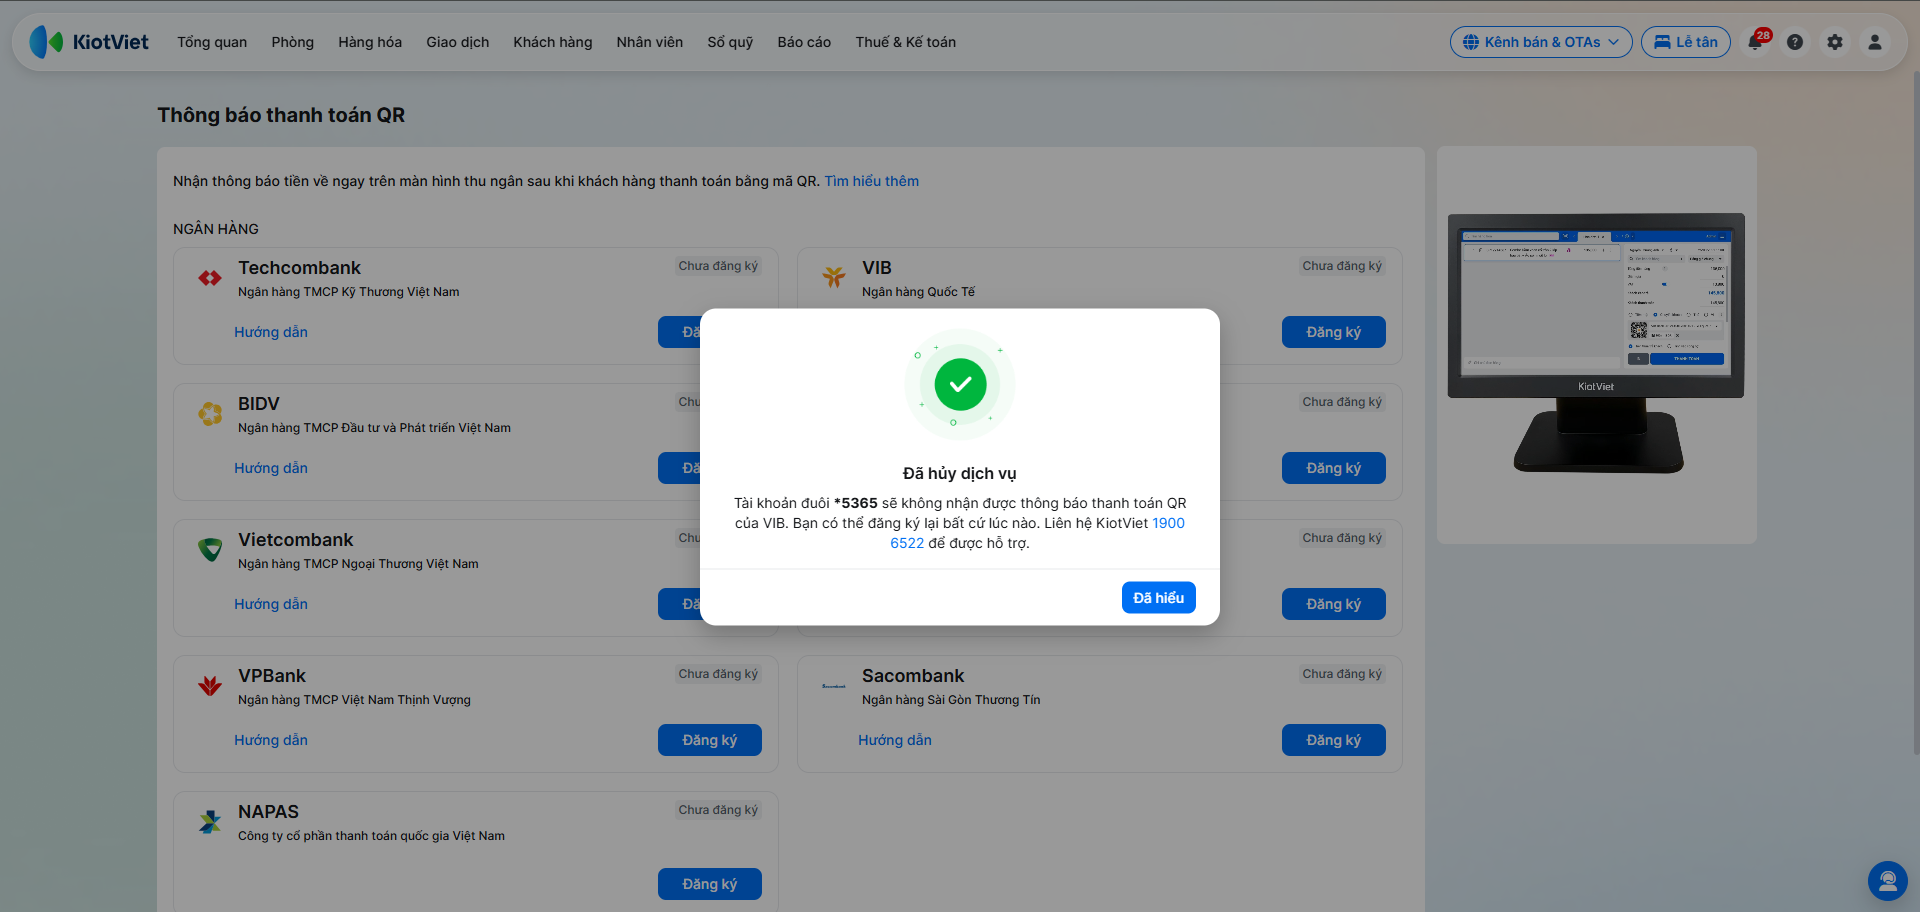
Task: Open the Tổng quan menu
Action: tap(212, 42)
